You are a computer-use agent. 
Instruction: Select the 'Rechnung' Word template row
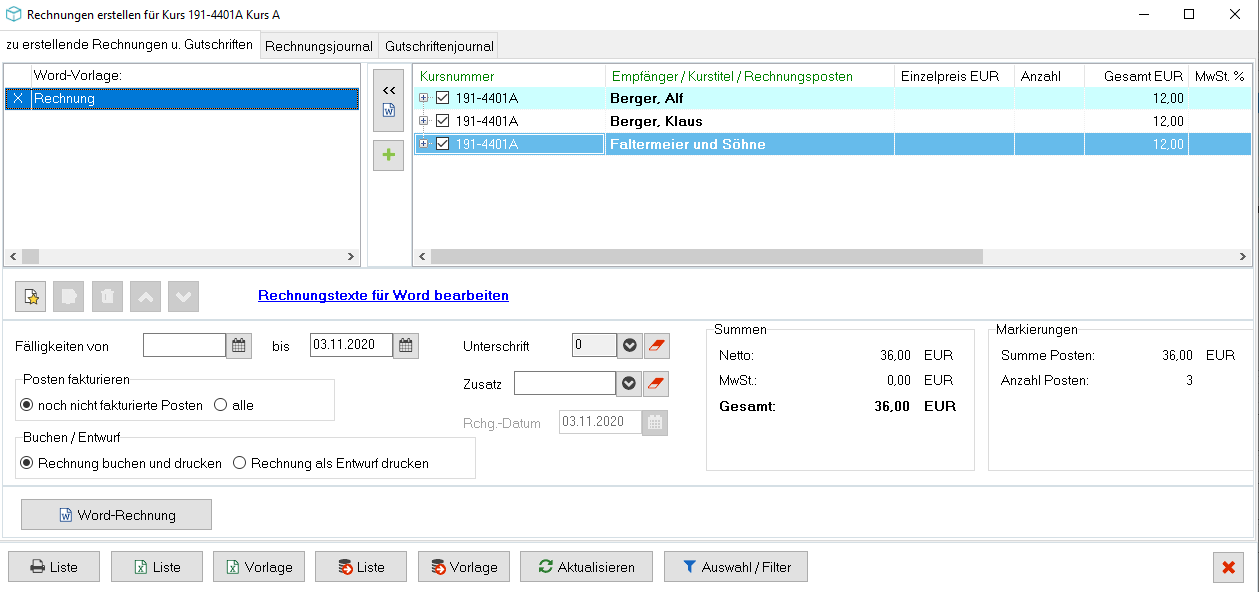(182, 98)
